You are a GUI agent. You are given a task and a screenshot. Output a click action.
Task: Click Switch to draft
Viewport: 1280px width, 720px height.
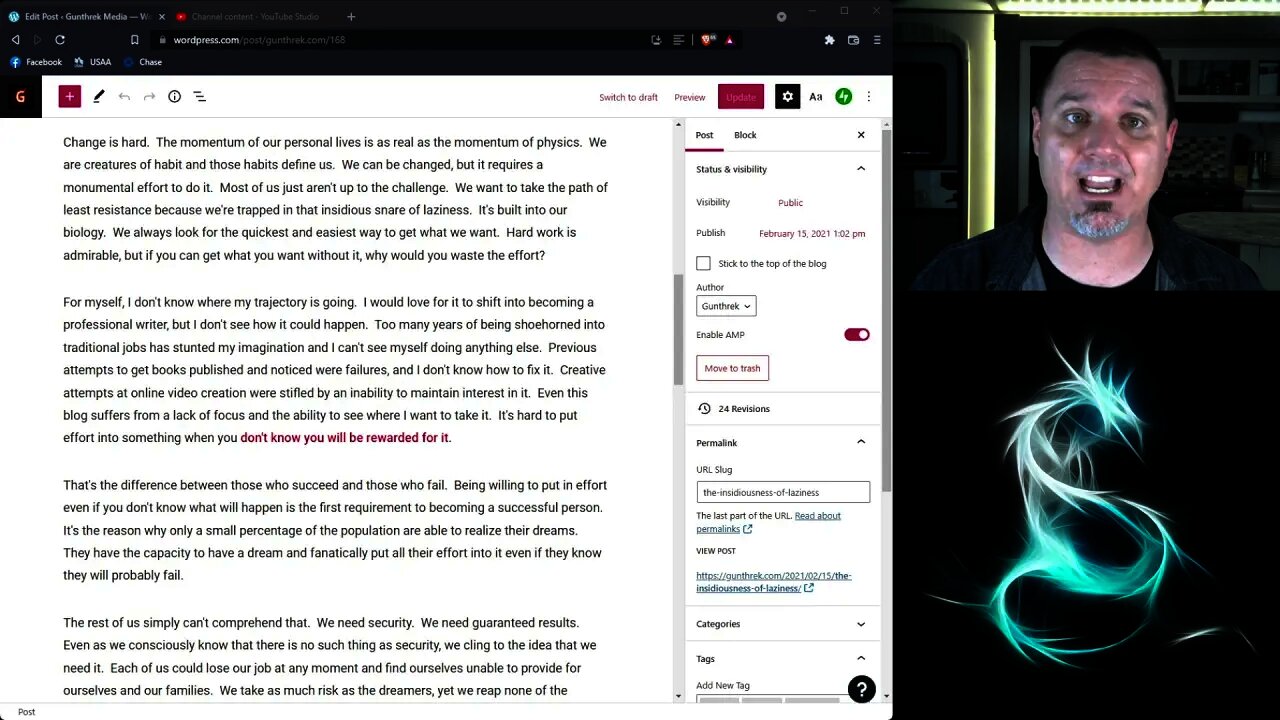(x=628, y=97)
